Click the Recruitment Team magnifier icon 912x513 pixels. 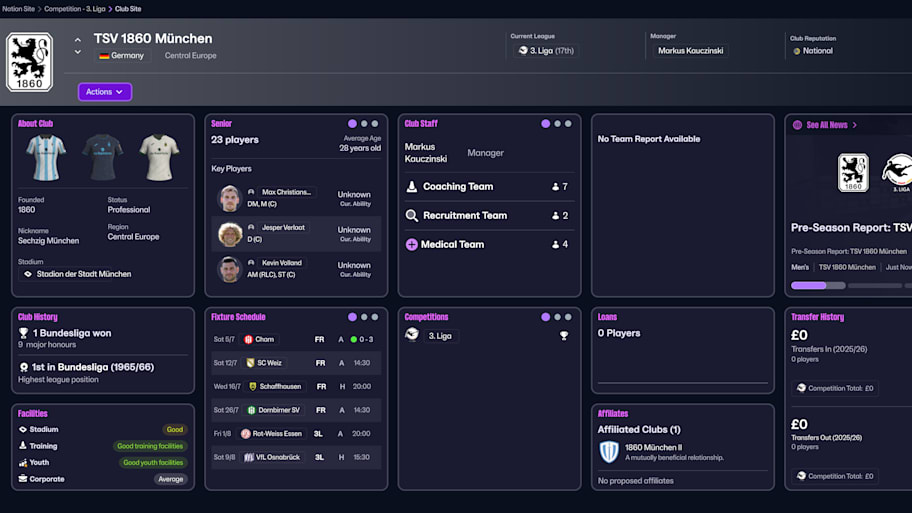(411, 216)
